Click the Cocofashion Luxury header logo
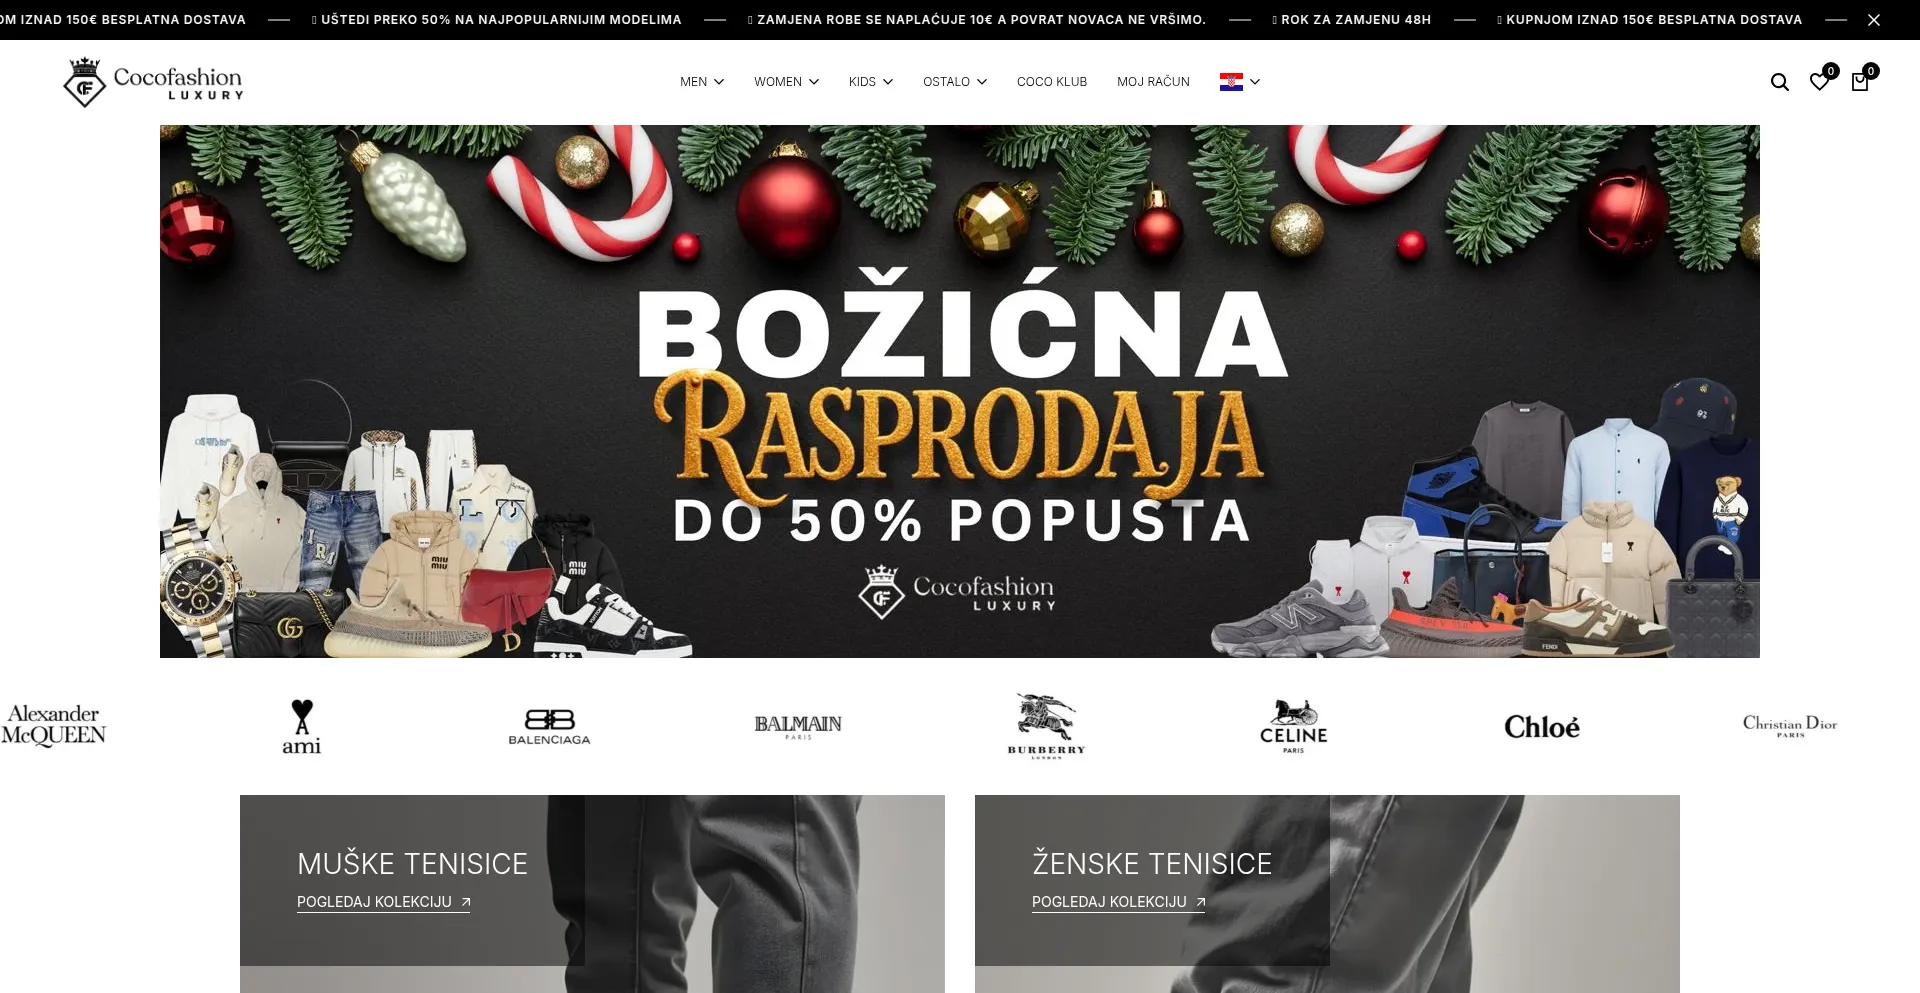 [153, 82]
